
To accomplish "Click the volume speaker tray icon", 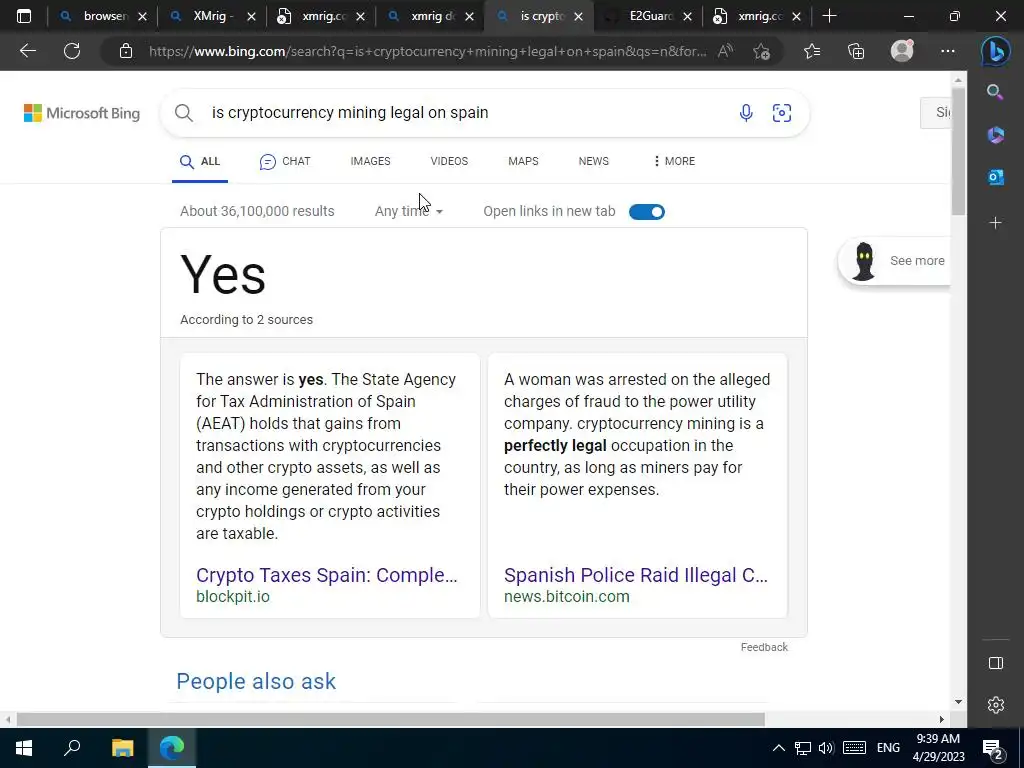I will click(x=826, y=748).
